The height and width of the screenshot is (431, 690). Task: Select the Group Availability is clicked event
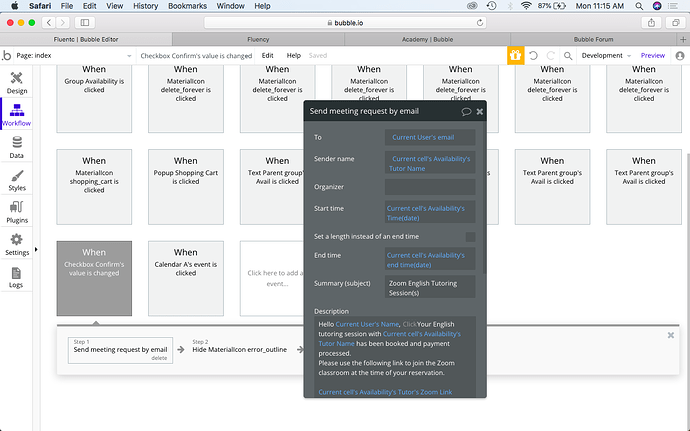click(x=94, y=98)
